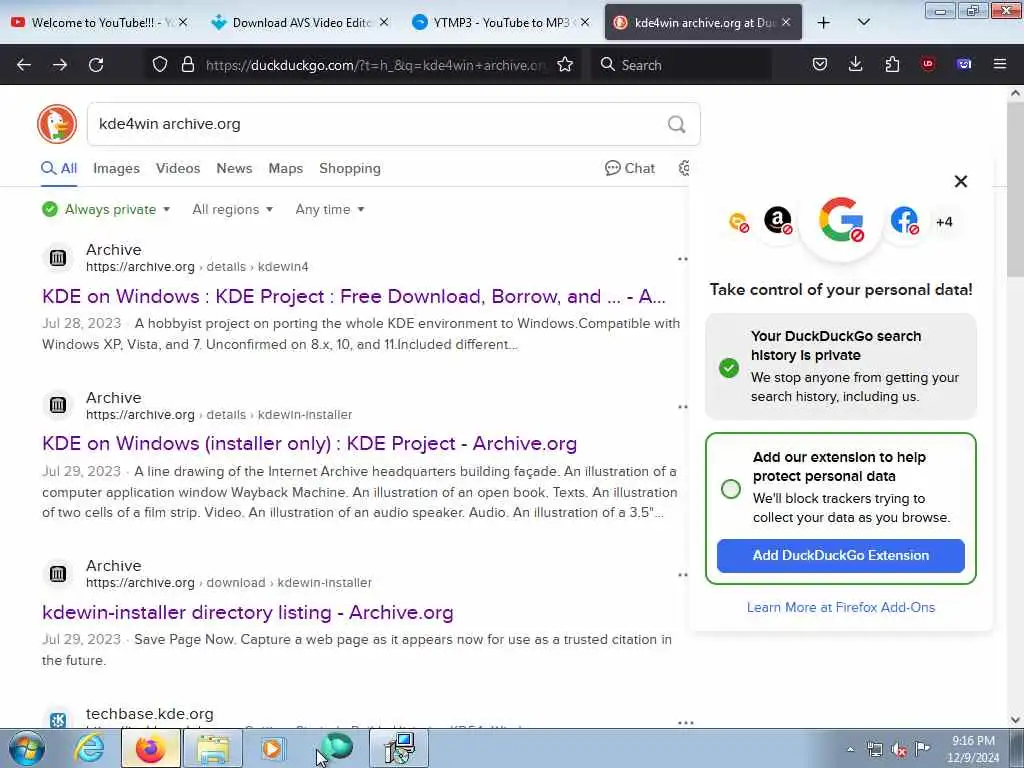Expand the Any time filter
The height and width of the screenshot is (768, 1024).
click(330, 210)
